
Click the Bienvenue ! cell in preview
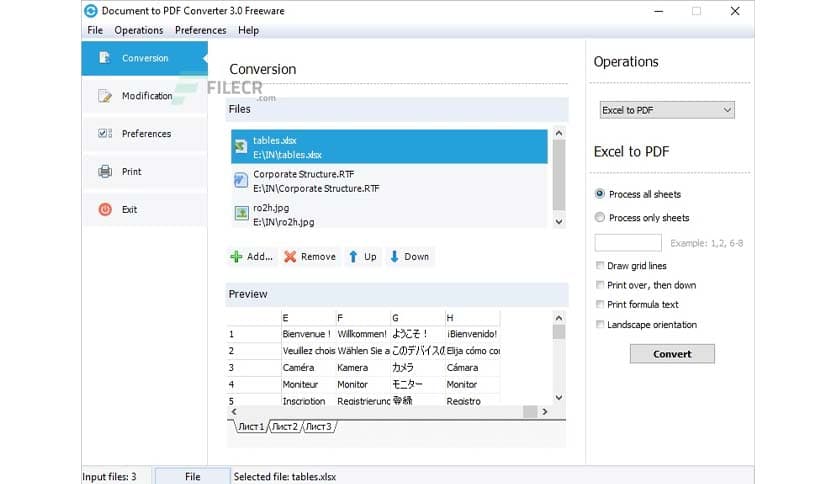tap(308, 334)
